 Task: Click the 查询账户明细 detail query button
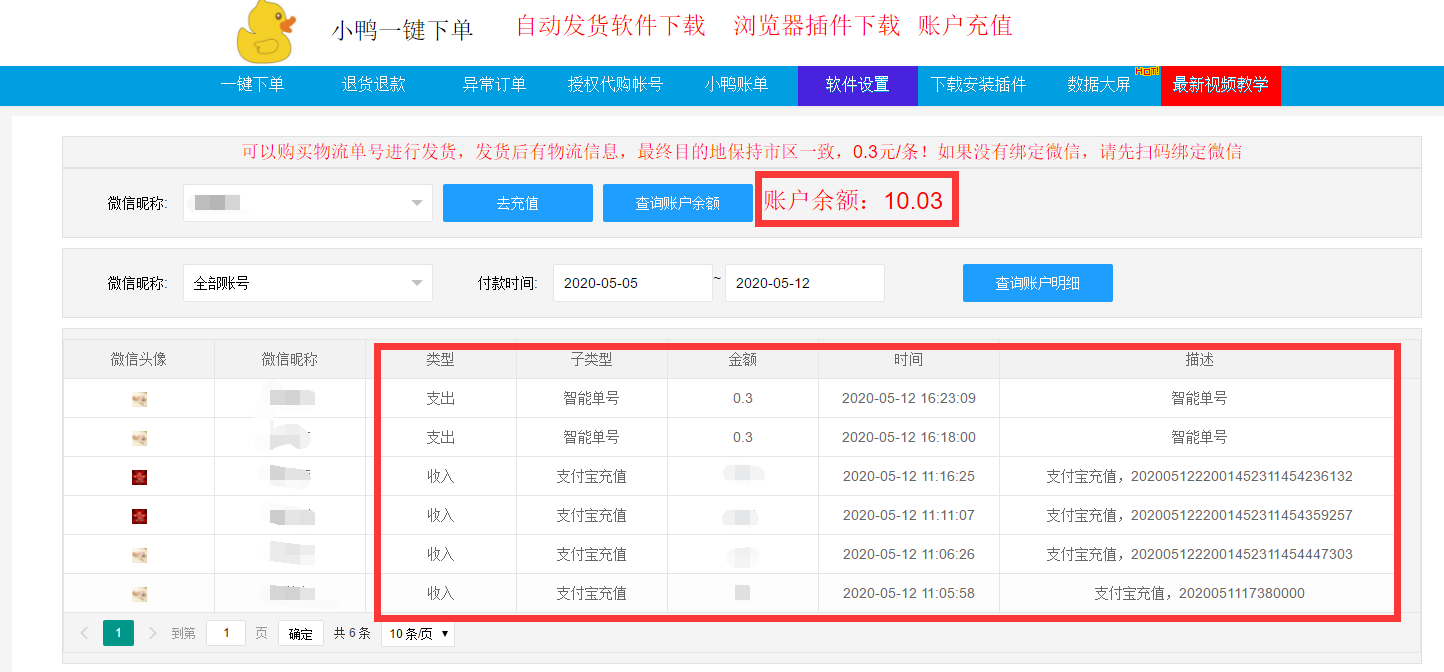click(x=1037, y=283)
